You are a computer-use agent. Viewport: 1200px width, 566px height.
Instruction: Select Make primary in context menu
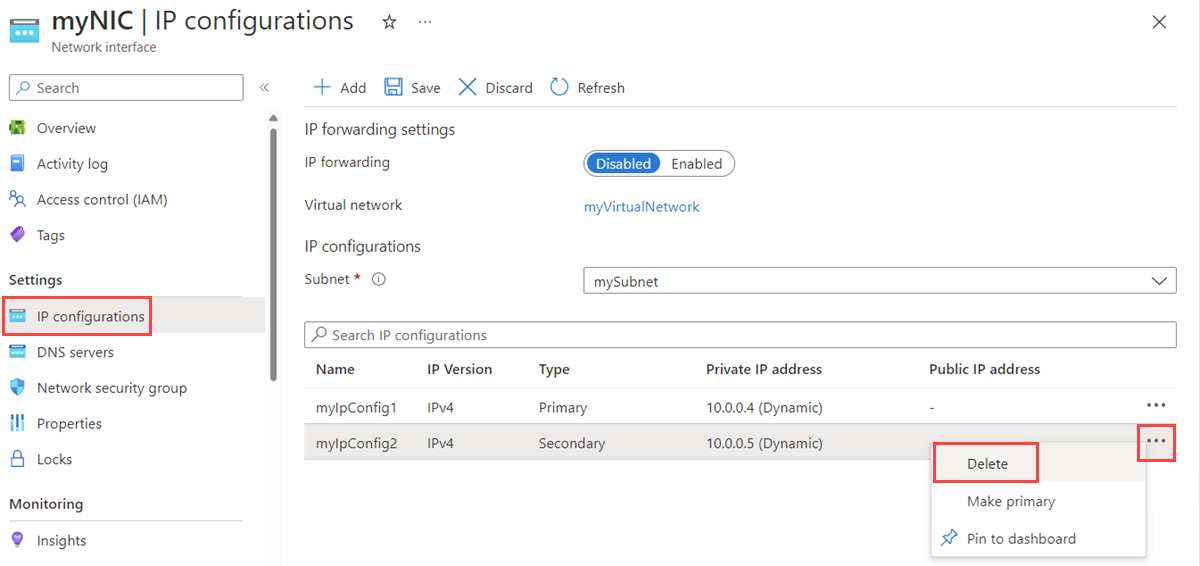pos(1010,501)
